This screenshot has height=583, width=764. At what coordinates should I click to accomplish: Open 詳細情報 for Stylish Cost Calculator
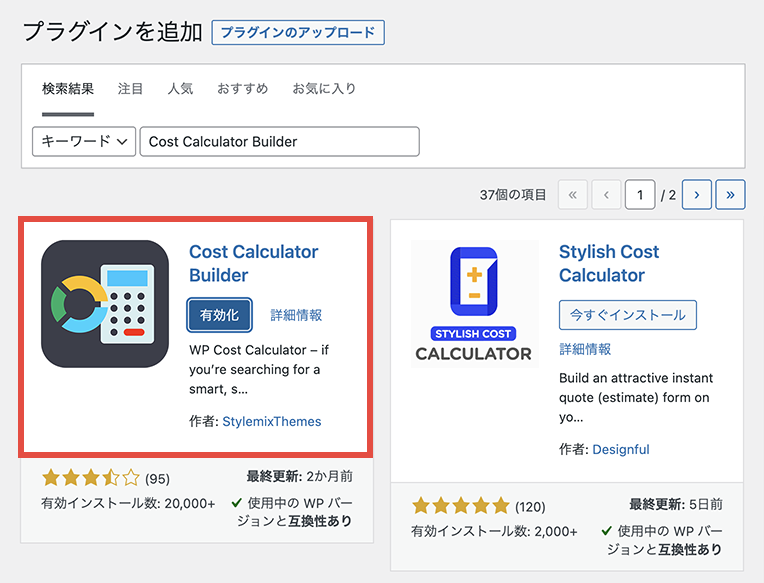point(585,349)
